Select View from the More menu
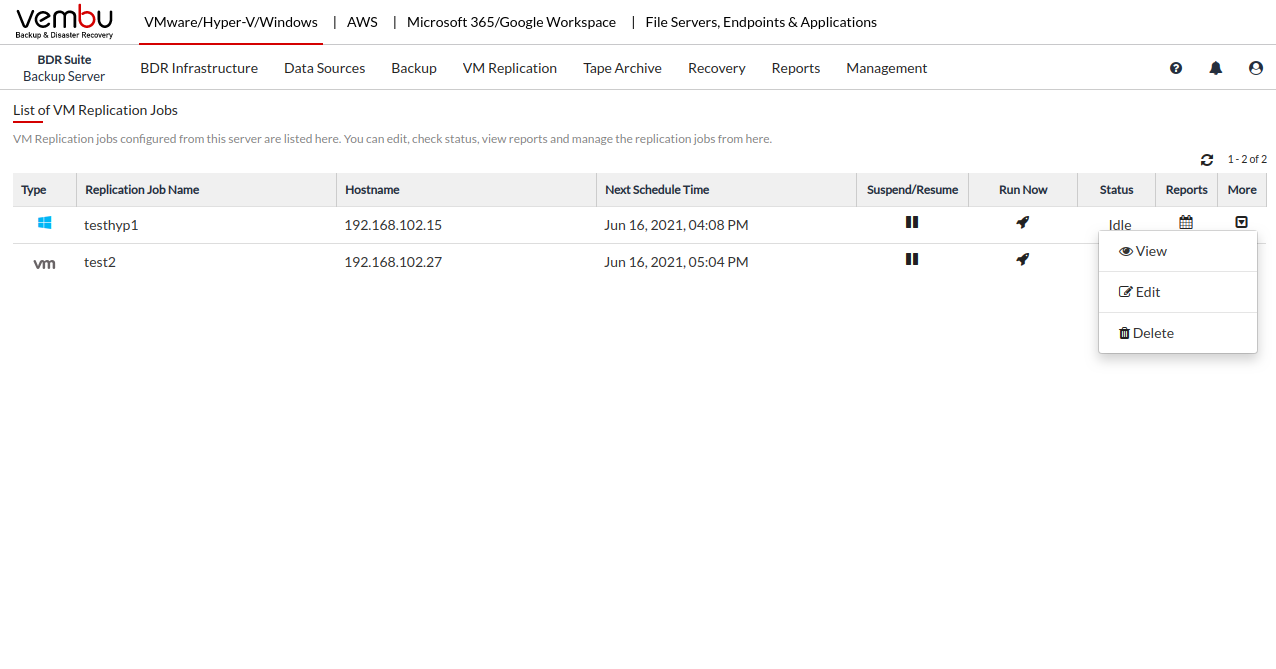The image size is (1276, 669). click(1143, 251)
